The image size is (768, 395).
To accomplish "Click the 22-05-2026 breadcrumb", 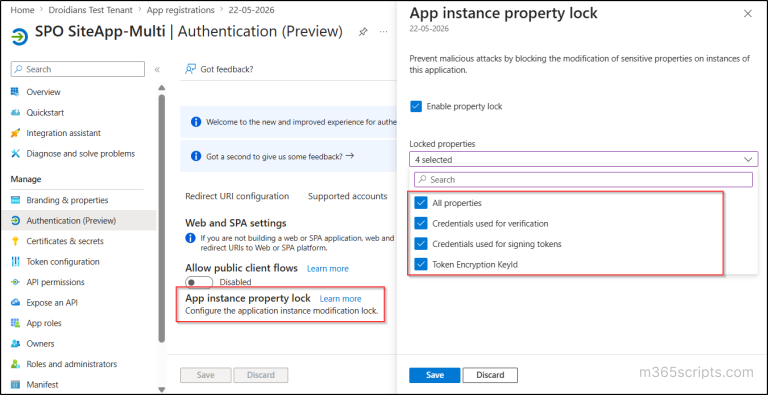I will tap(251, 10).
